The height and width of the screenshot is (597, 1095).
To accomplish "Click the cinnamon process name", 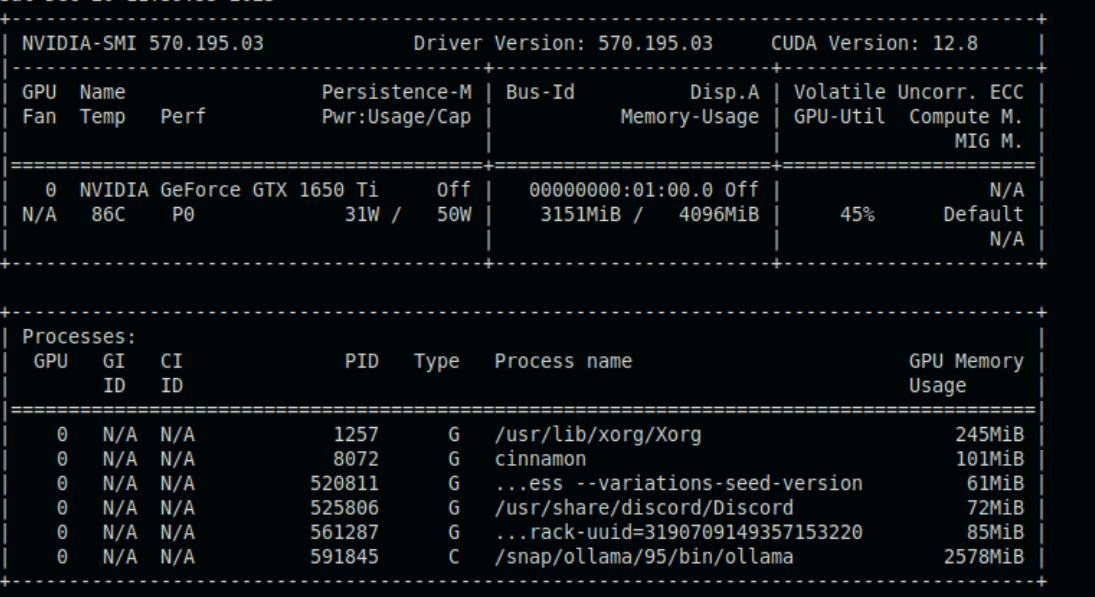I will tap(540, 459).
